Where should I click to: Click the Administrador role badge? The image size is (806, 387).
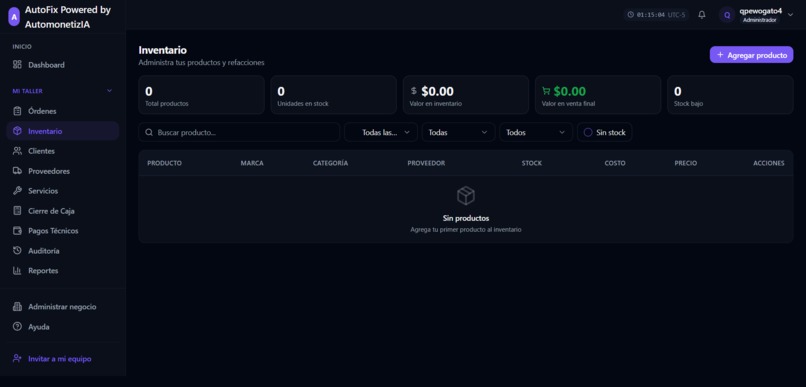[x=760, y=20]
